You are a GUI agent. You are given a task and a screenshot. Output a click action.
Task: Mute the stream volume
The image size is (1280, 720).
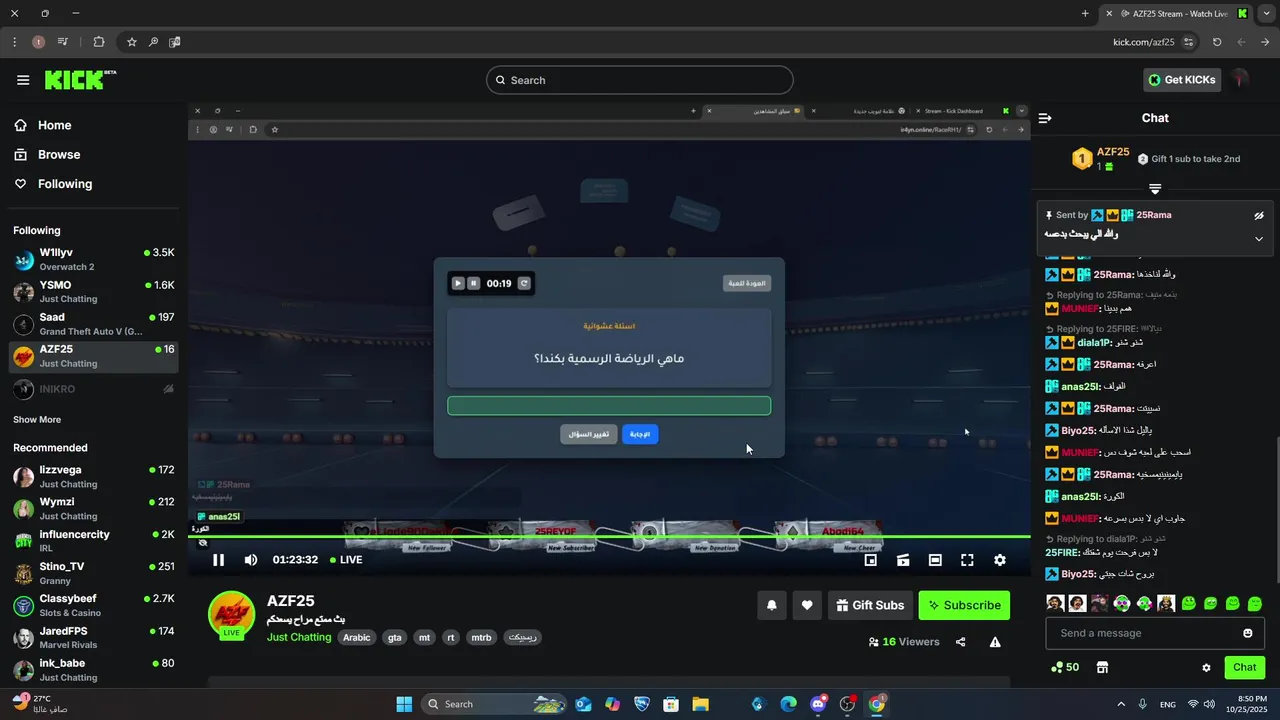(x=251, y=560)
